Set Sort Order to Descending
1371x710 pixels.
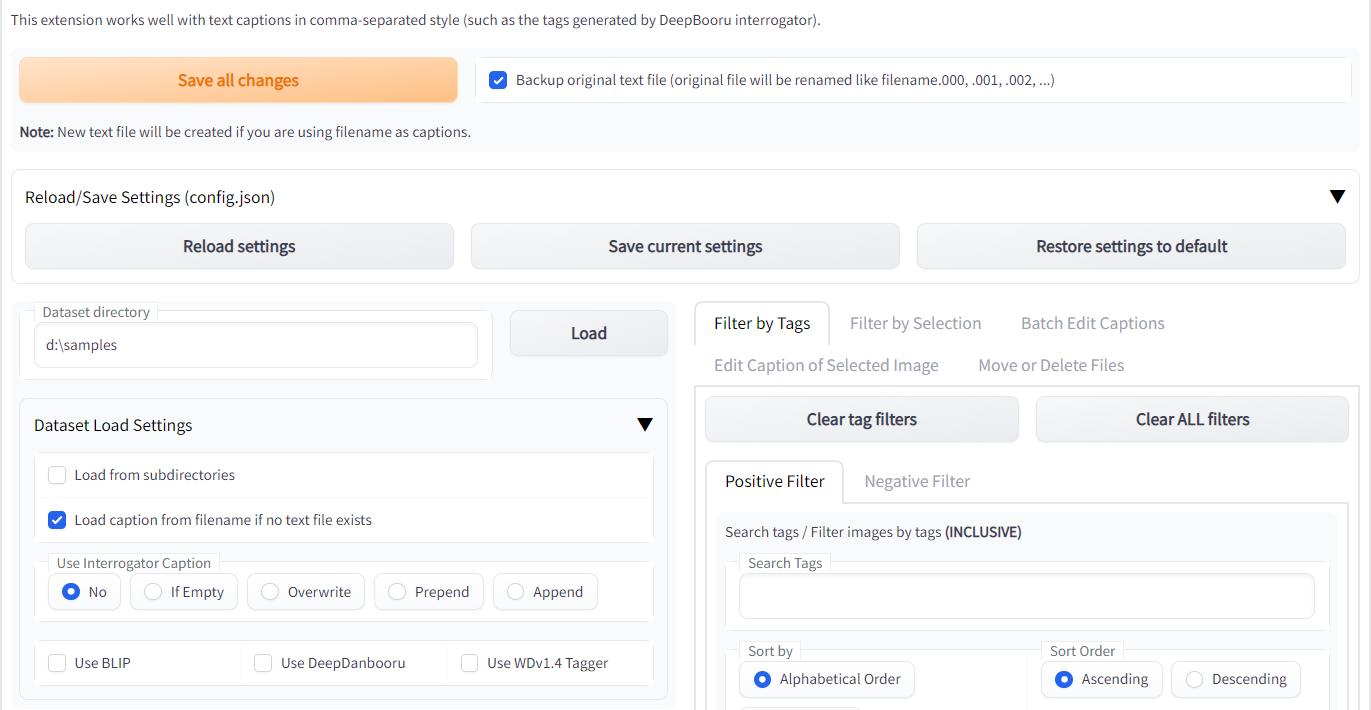click(1194, 679)
